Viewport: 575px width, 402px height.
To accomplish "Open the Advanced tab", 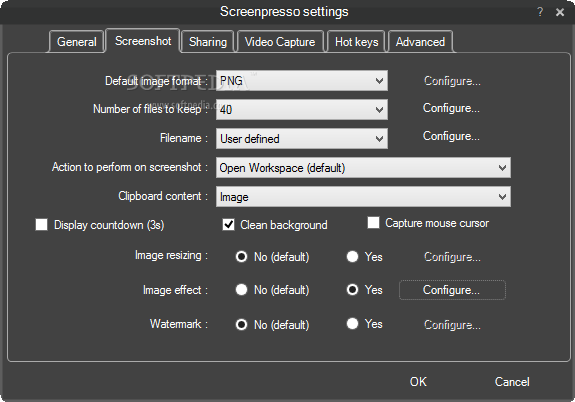I will 420,42.
